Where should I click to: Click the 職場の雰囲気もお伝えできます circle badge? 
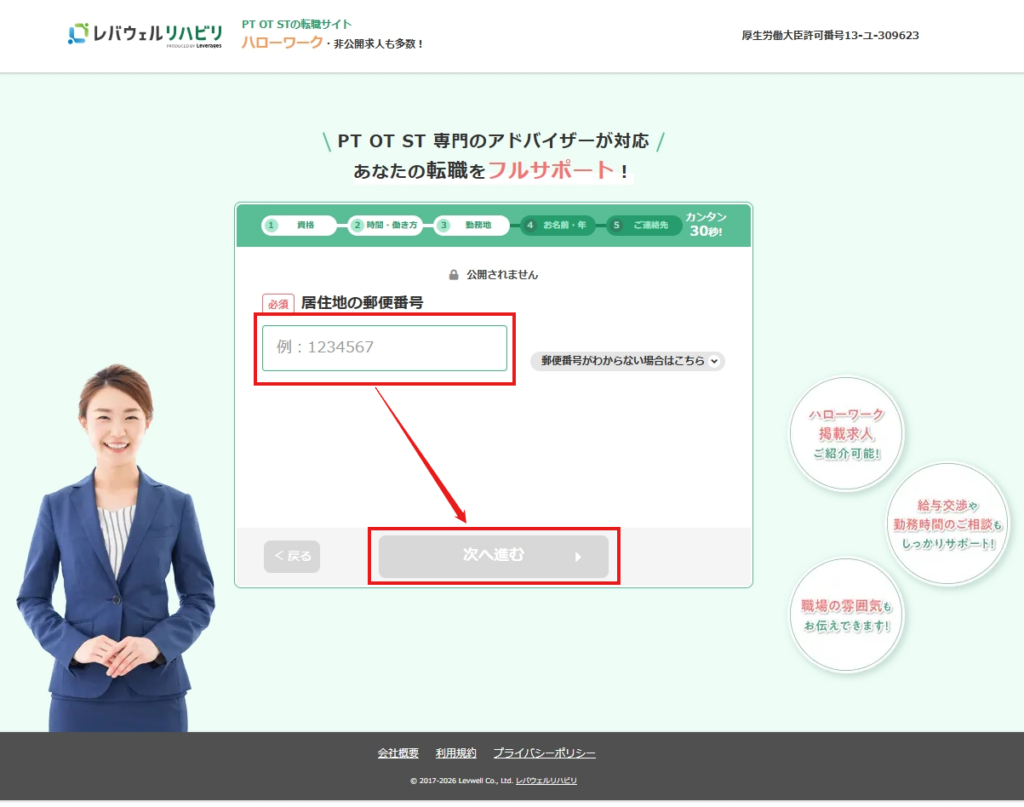(845, 615)
